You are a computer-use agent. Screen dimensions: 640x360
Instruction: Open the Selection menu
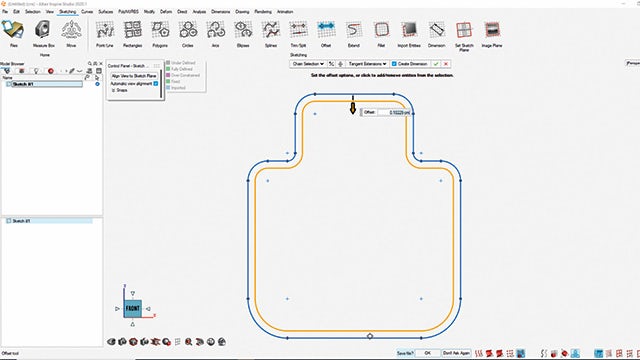(x=33, y=12)
